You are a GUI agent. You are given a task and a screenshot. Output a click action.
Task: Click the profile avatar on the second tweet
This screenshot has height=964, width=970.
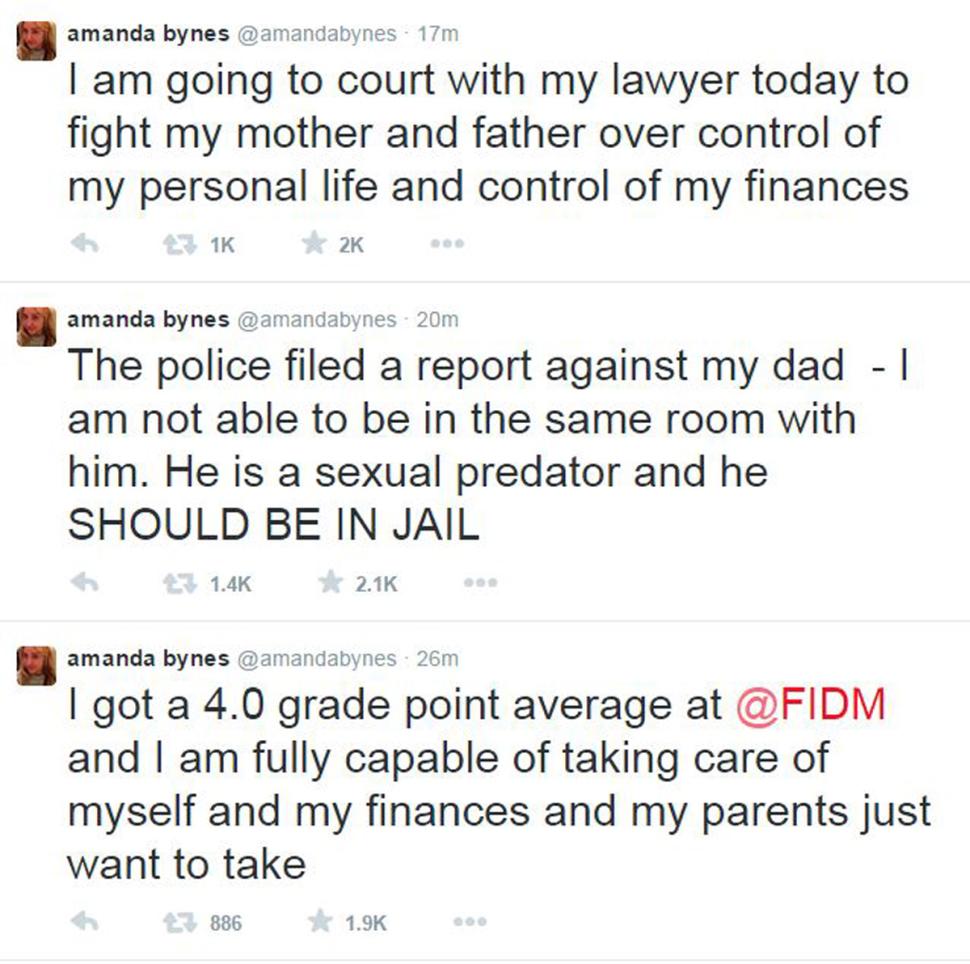click(36, 329)
